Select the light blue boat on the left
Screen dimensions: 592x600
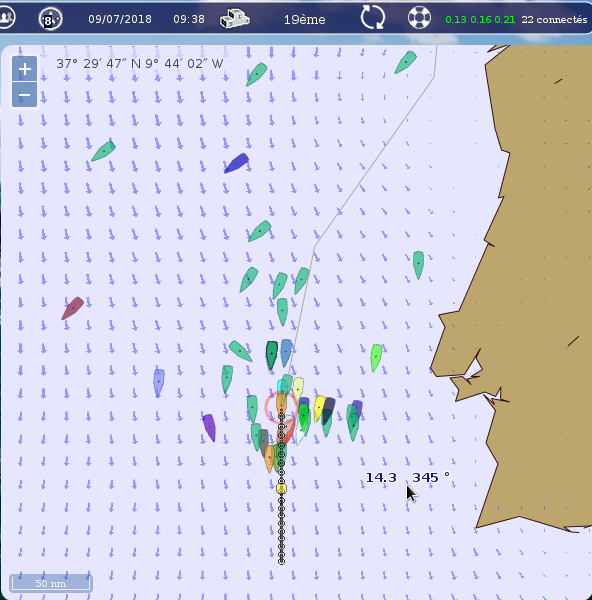159,383
